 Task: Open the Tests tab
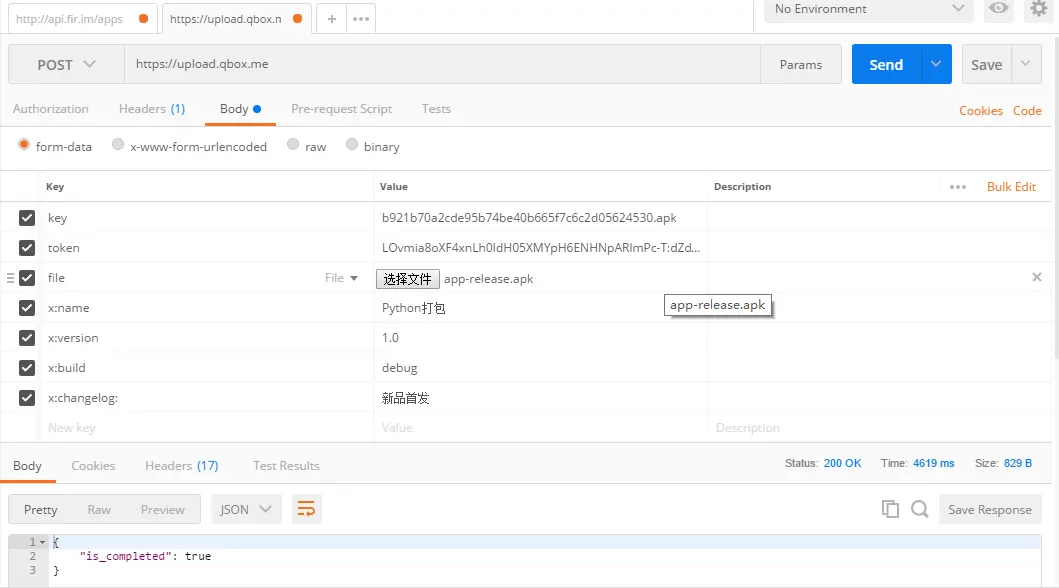[436, 109]
